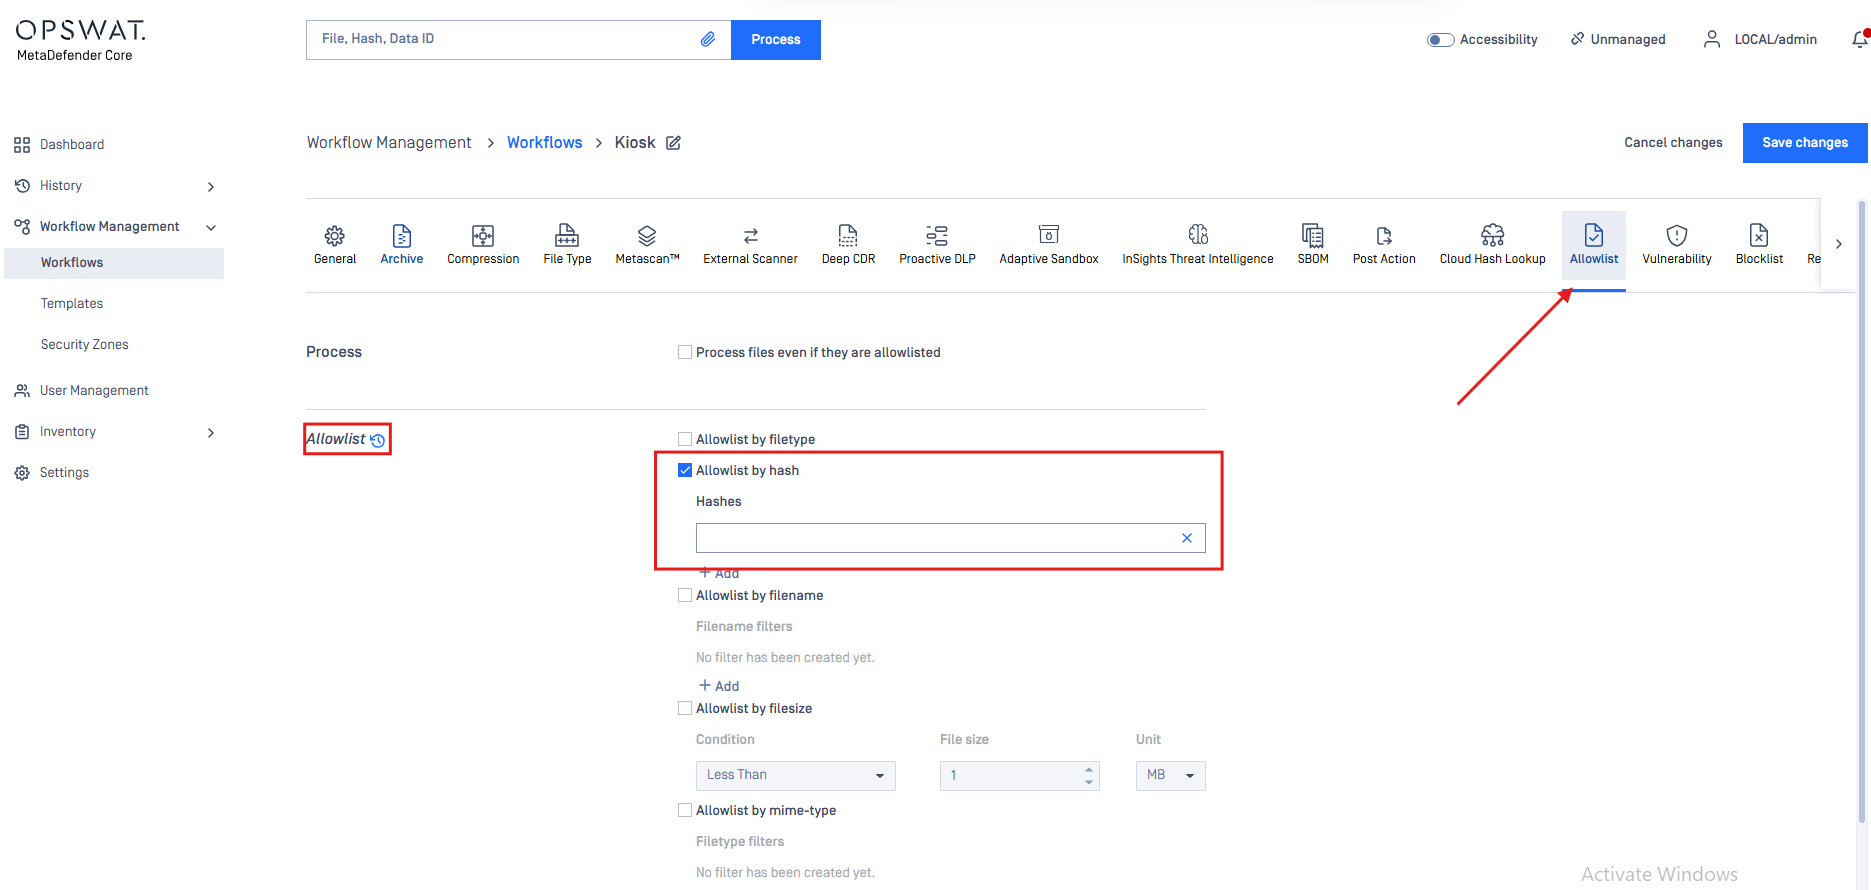
Task: Toggle the Accessibility switch
Action: tap(1440, 40)
